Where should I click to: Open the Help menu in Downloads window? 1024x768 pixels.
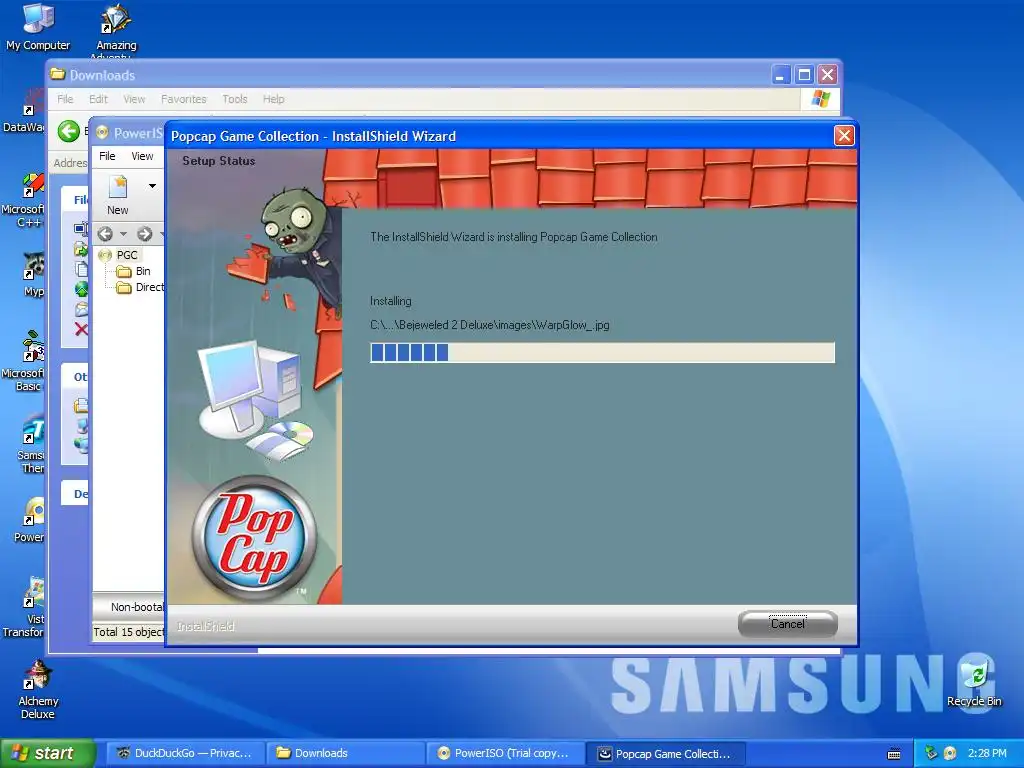tap(274, 99)
